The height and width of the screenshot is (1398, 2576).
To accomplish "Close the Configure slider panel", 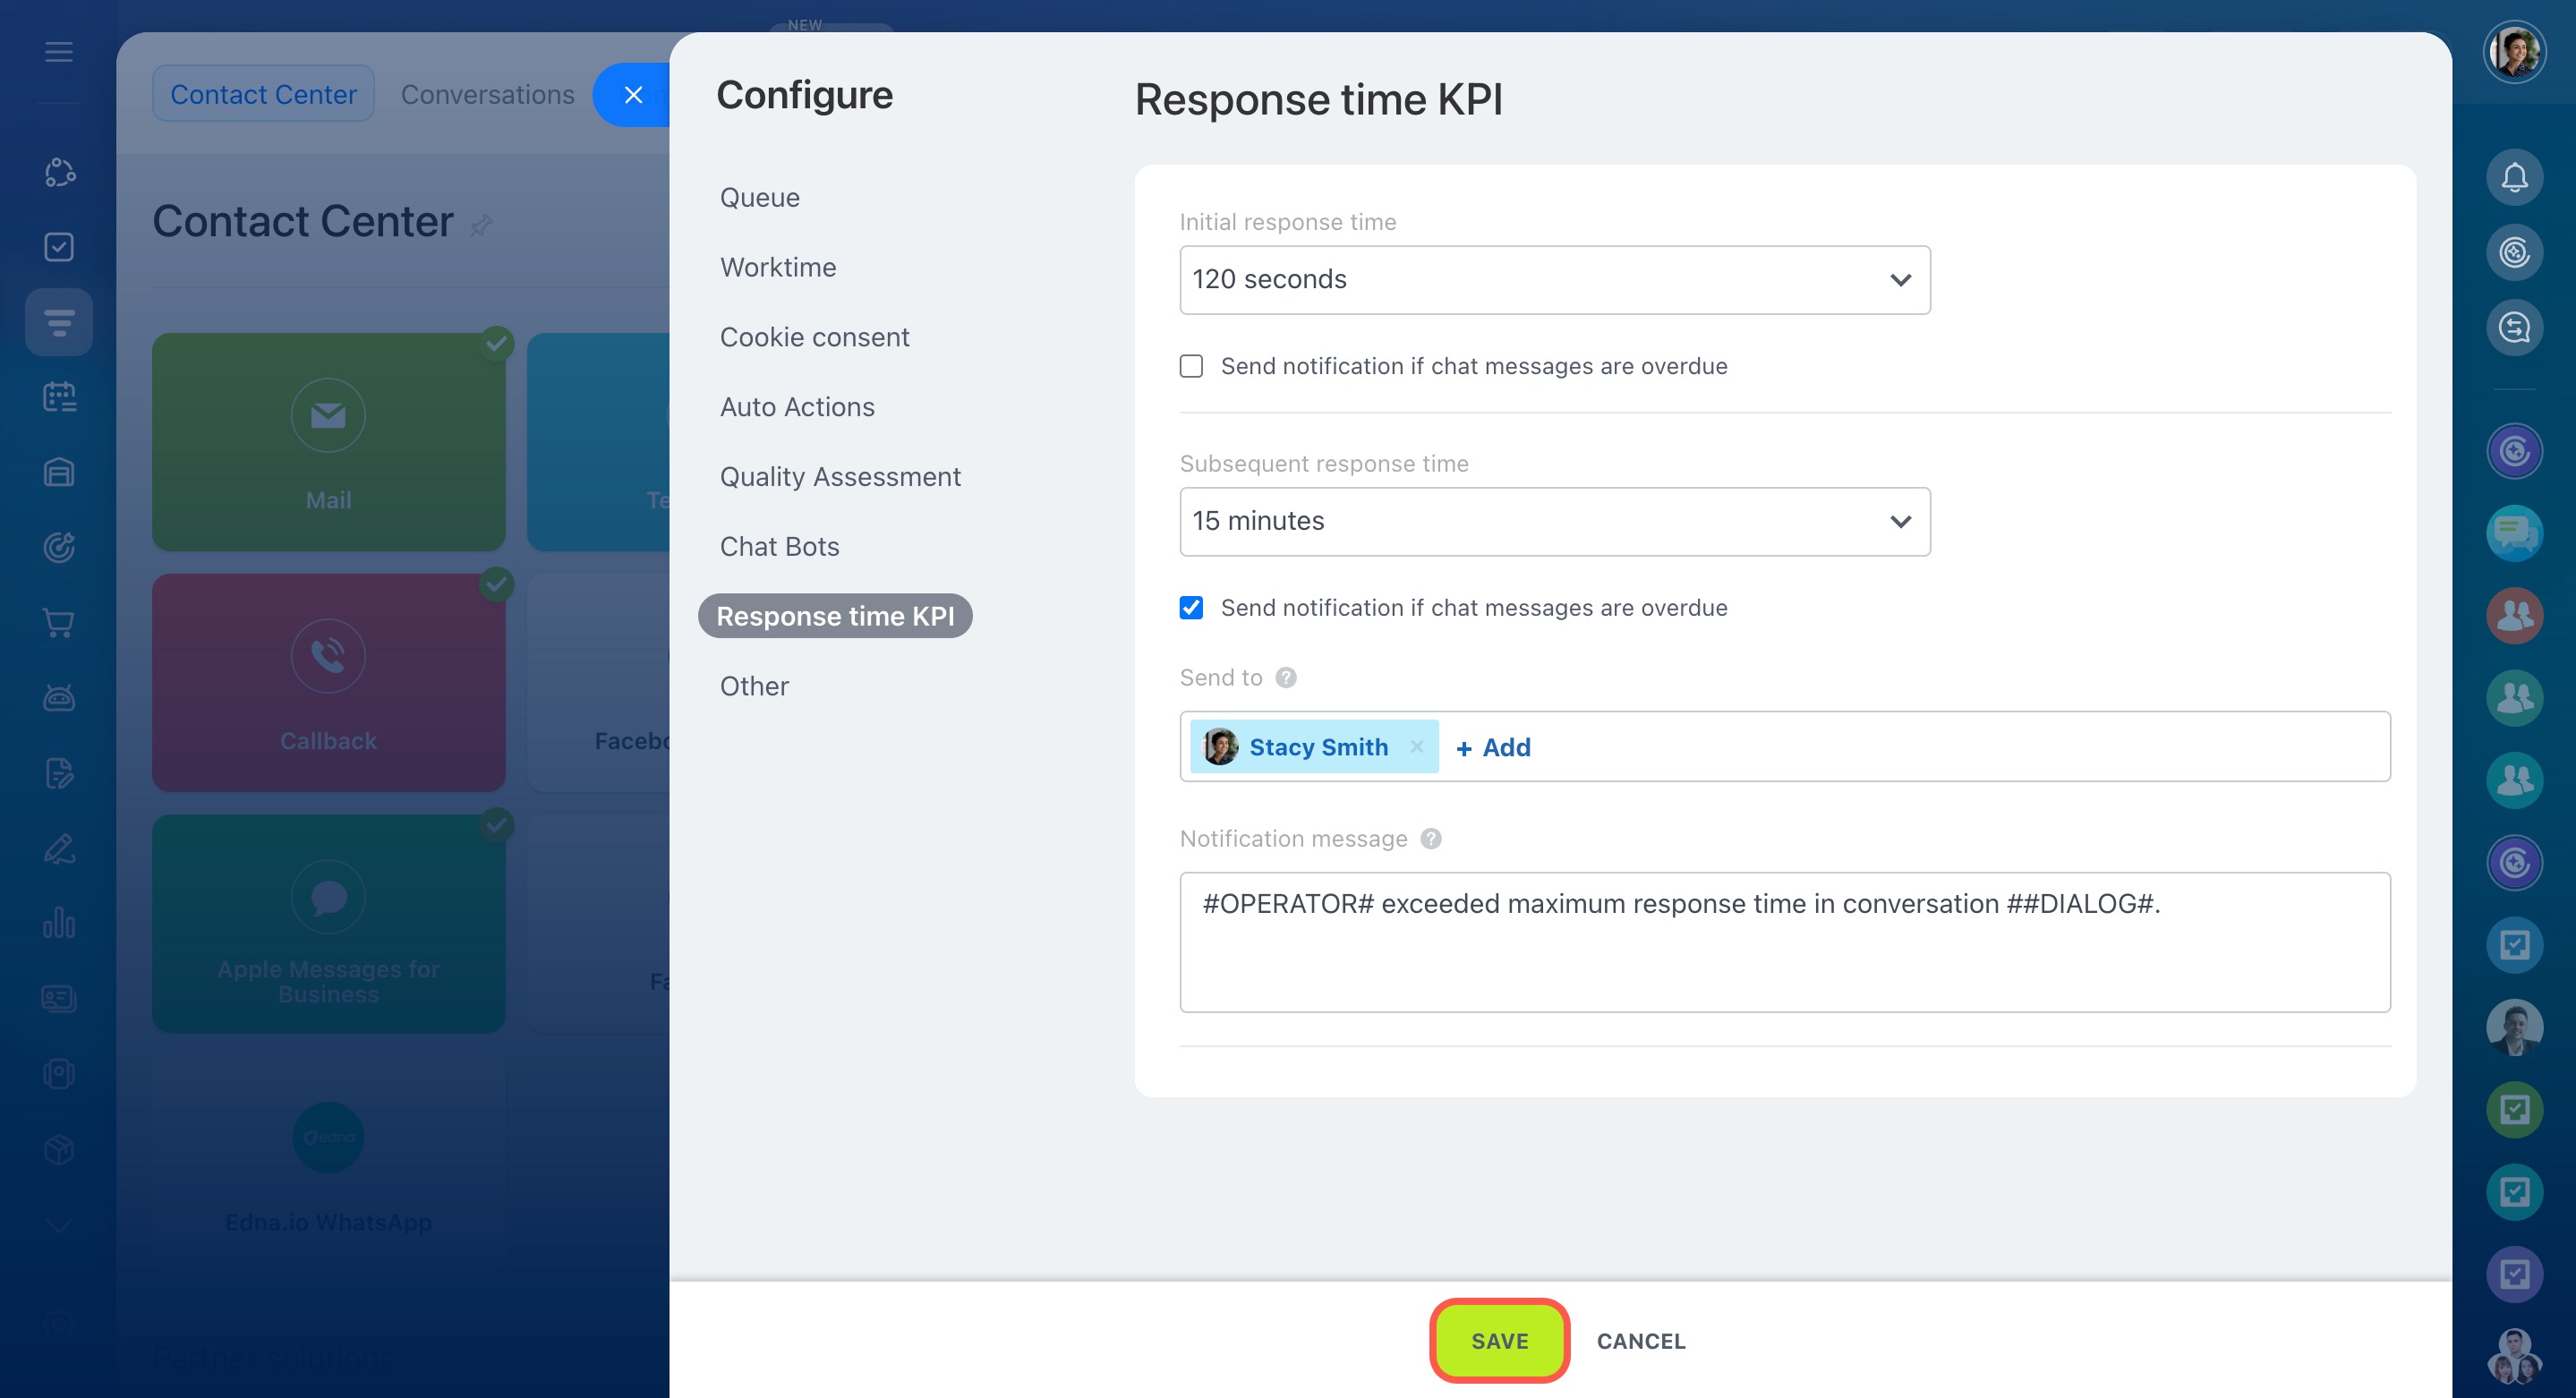I will [633, 95].
